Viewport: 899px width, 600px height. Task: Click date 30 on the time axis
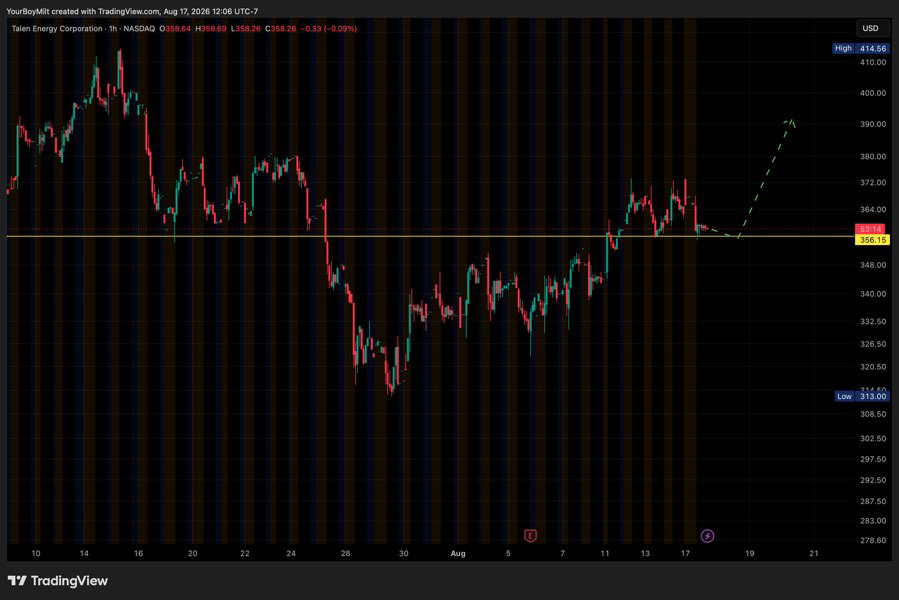click(x=404, y=554)
